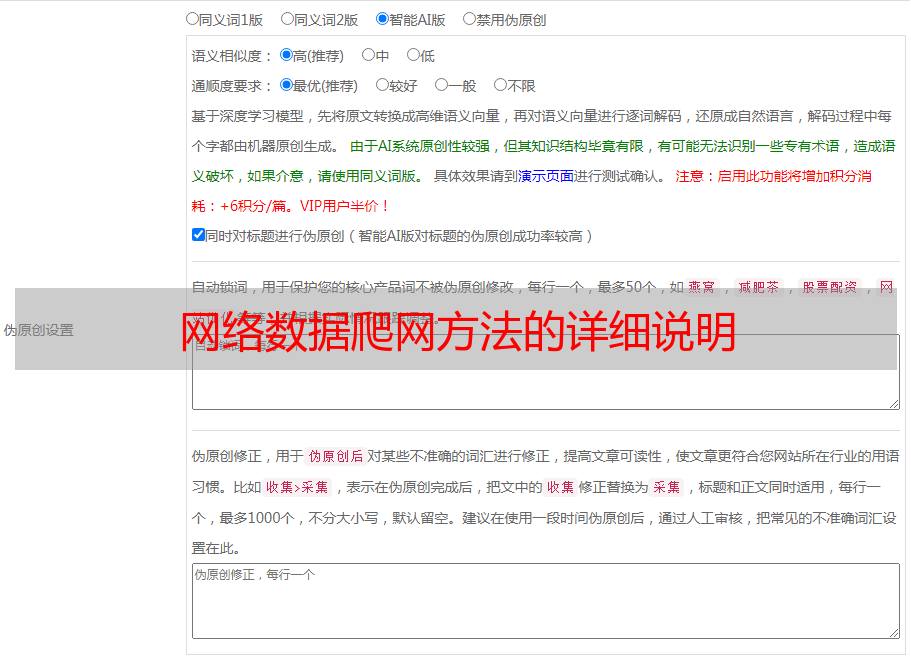Open the 演示页面 link

coord(546,176)
